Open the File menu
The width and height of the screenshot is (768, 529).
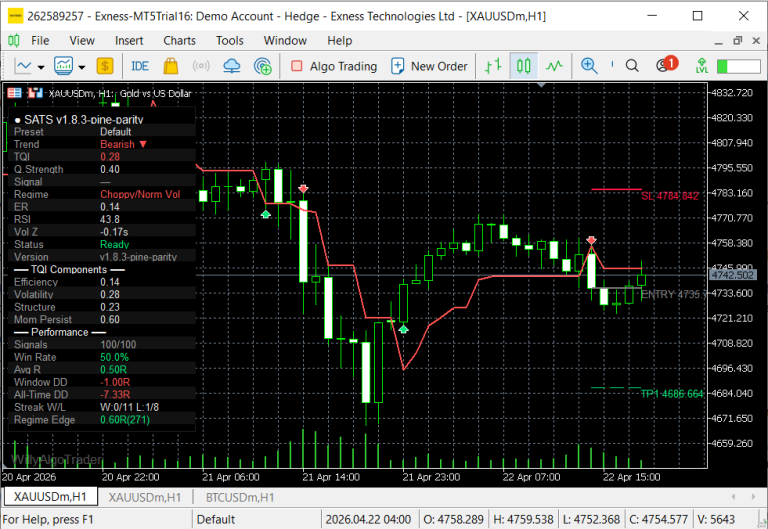40,41
